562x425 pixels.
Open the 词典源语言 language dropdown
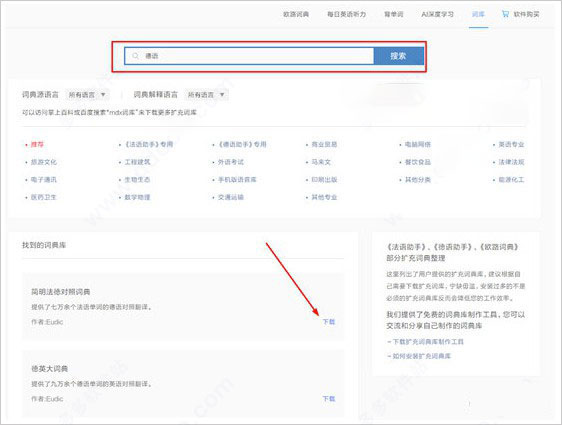pos(87,95)
